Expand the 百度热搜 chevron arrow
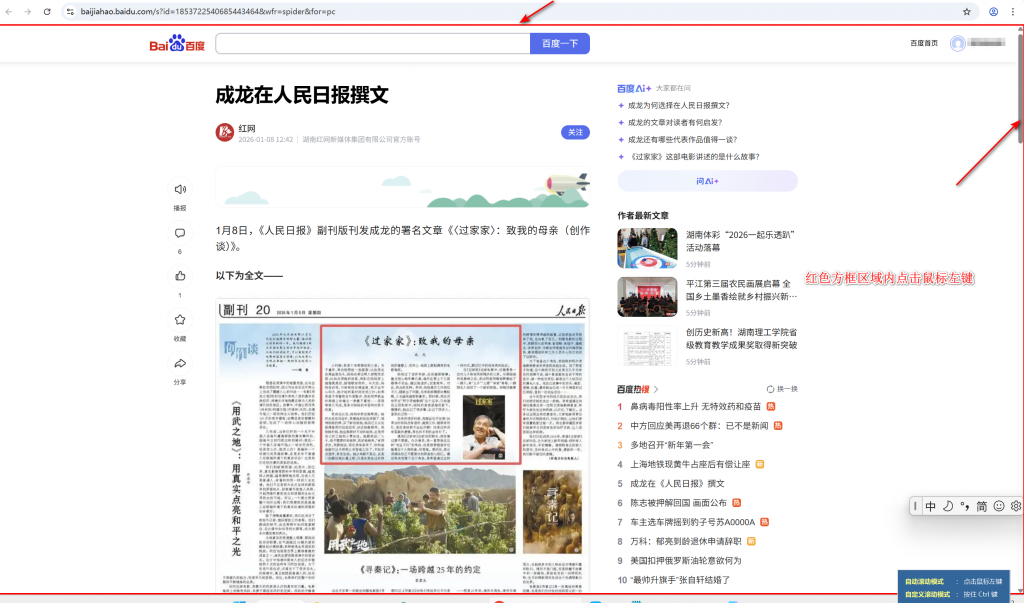 pos(656,389)
